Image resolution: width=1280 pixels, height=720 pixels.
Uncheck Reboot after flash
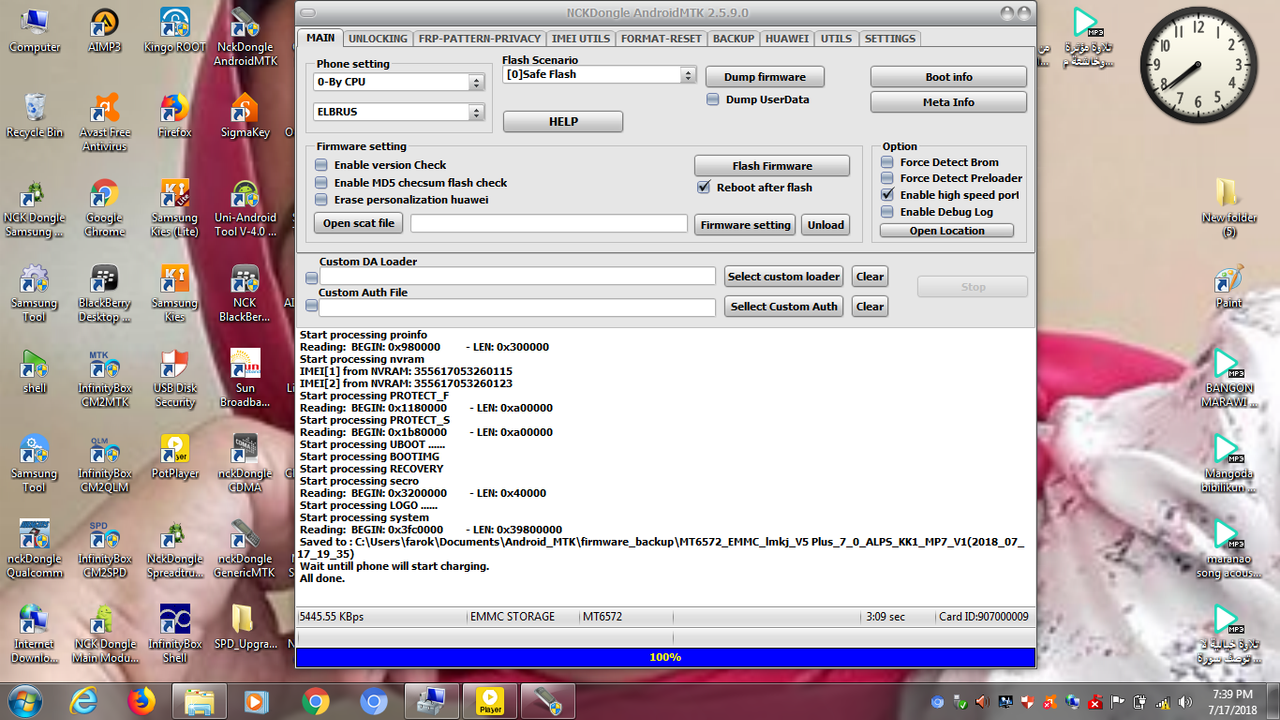[x=703, y=187]
